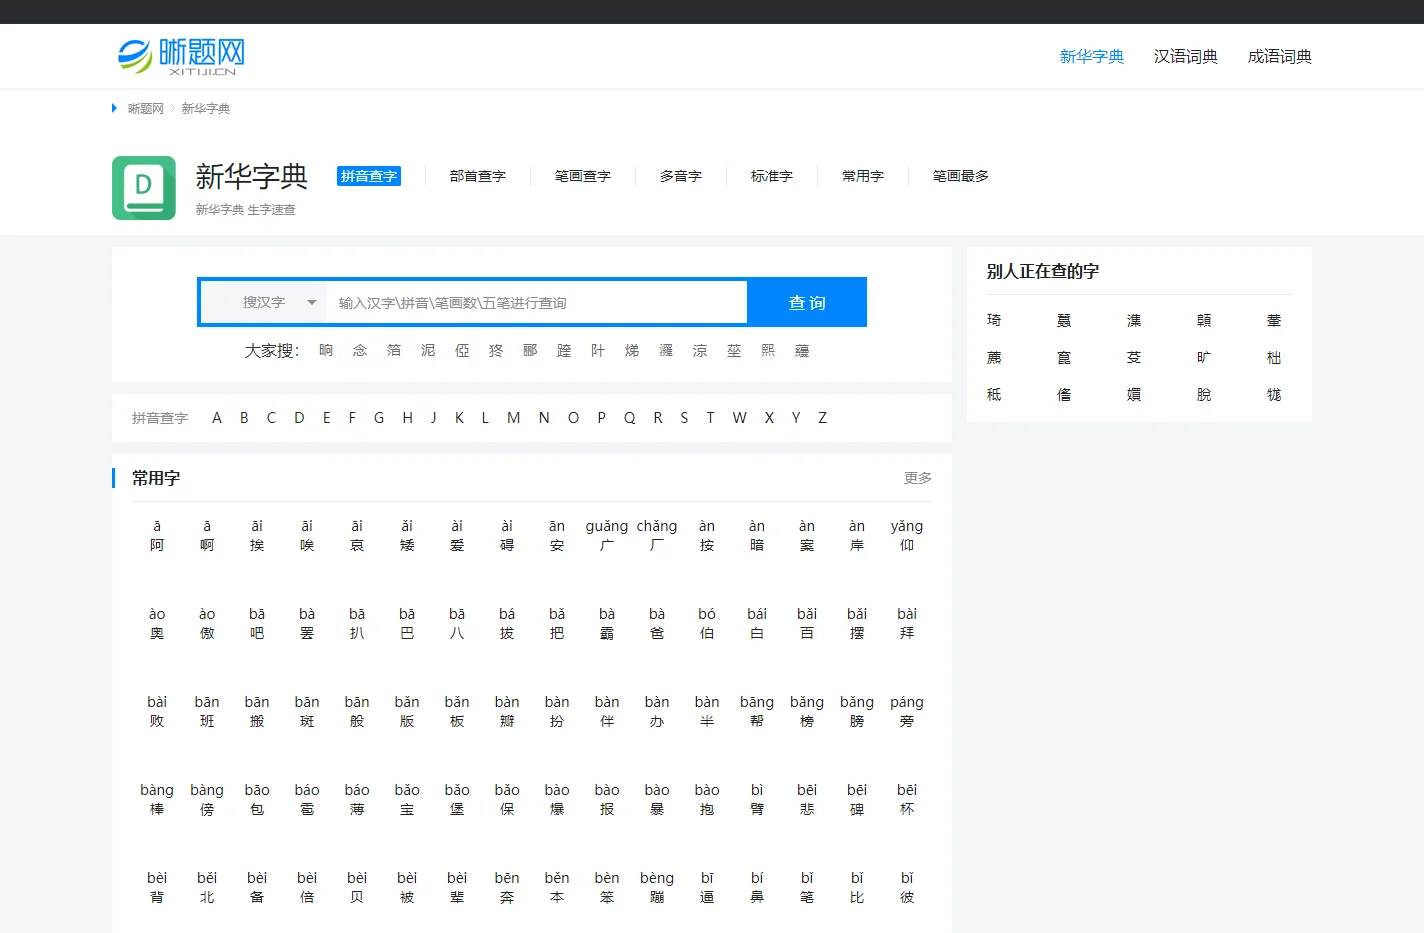Click 旷 in 别人正在查的字 panel
Screen dimensions: 1424x933
point(1204,357)
